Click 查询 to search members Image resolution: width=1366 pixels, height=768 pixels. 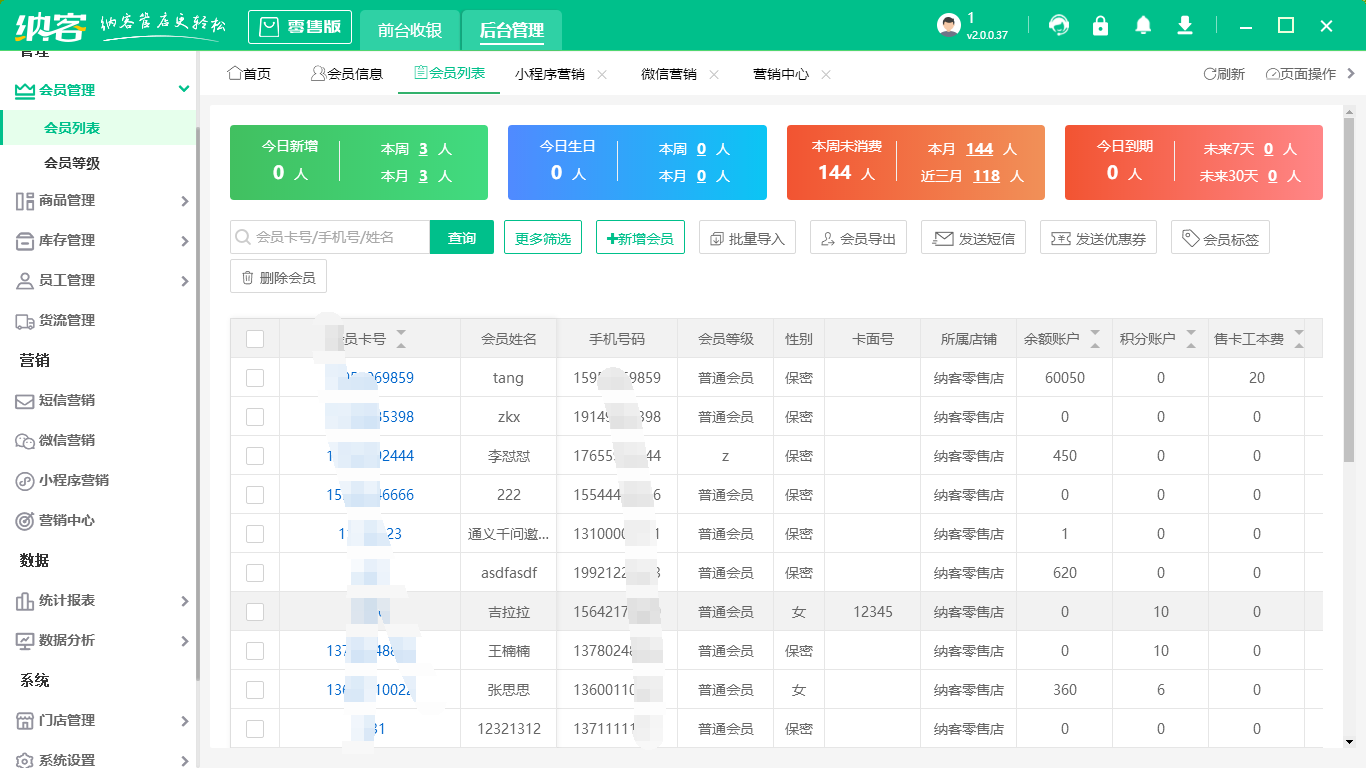pyautogui.click(x=461, y=237)
